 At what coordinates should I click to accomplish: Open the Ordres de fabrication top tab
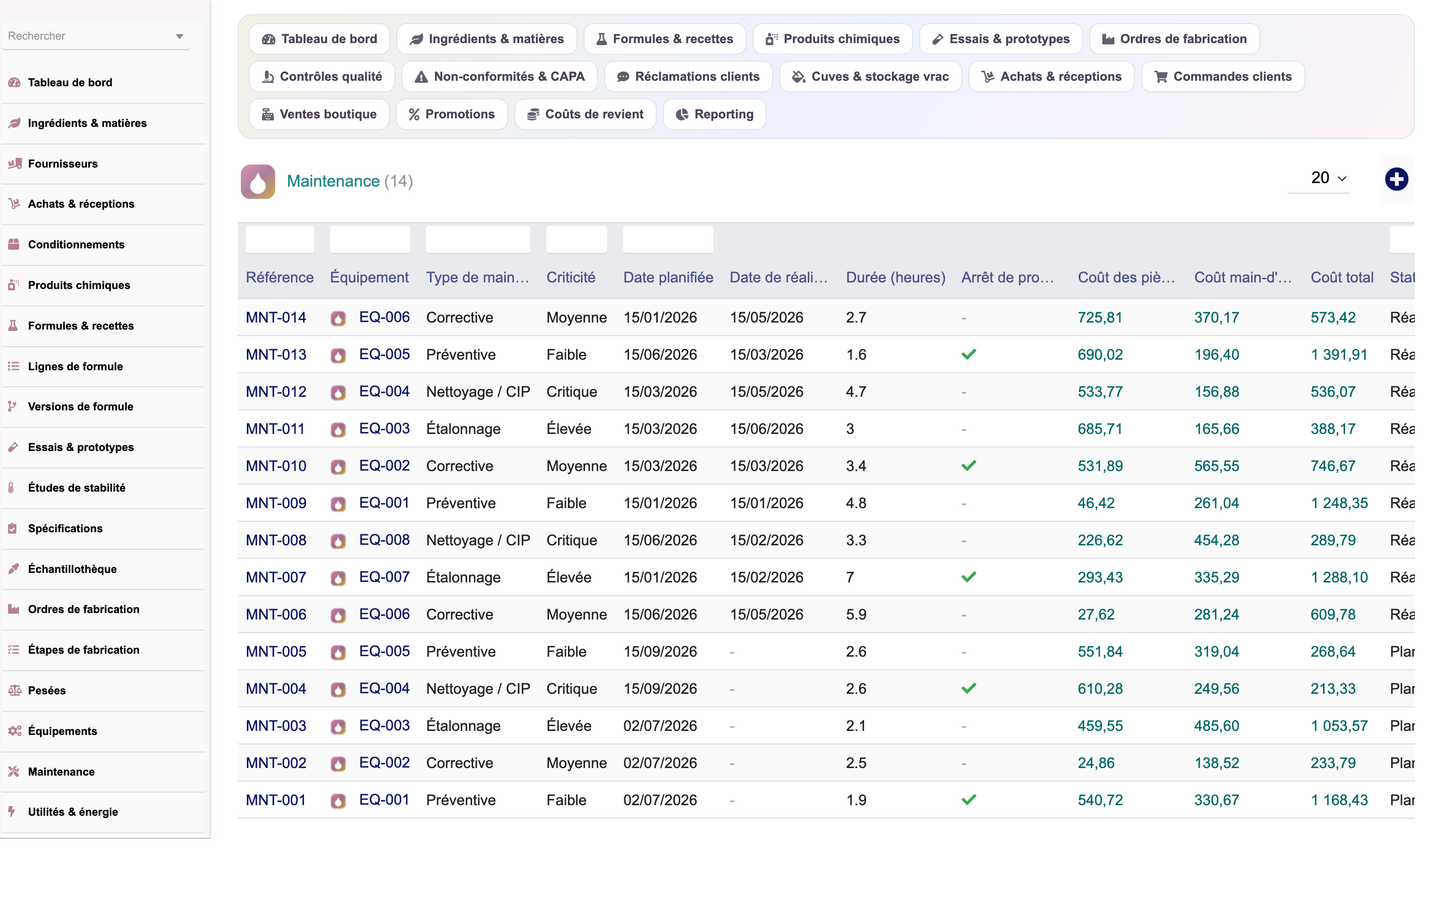point(1174,39)
